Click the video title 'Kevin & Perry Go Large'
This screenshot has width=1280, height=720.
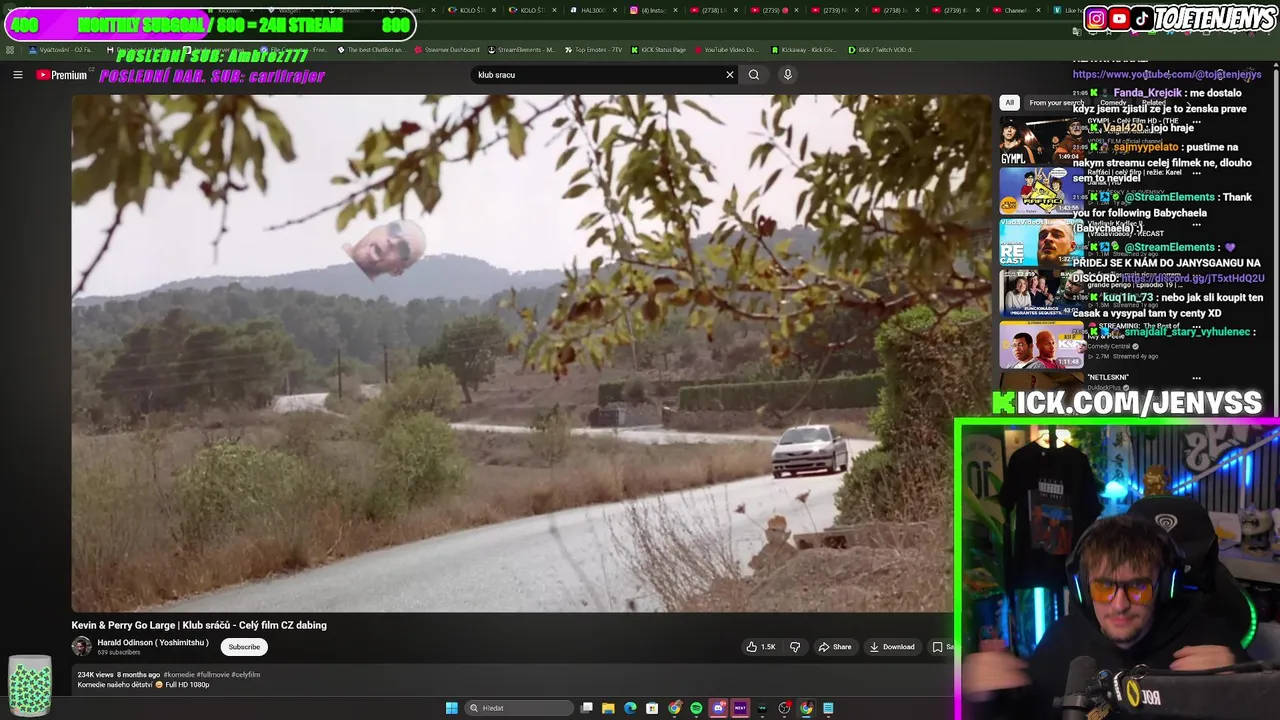point(199,625)
